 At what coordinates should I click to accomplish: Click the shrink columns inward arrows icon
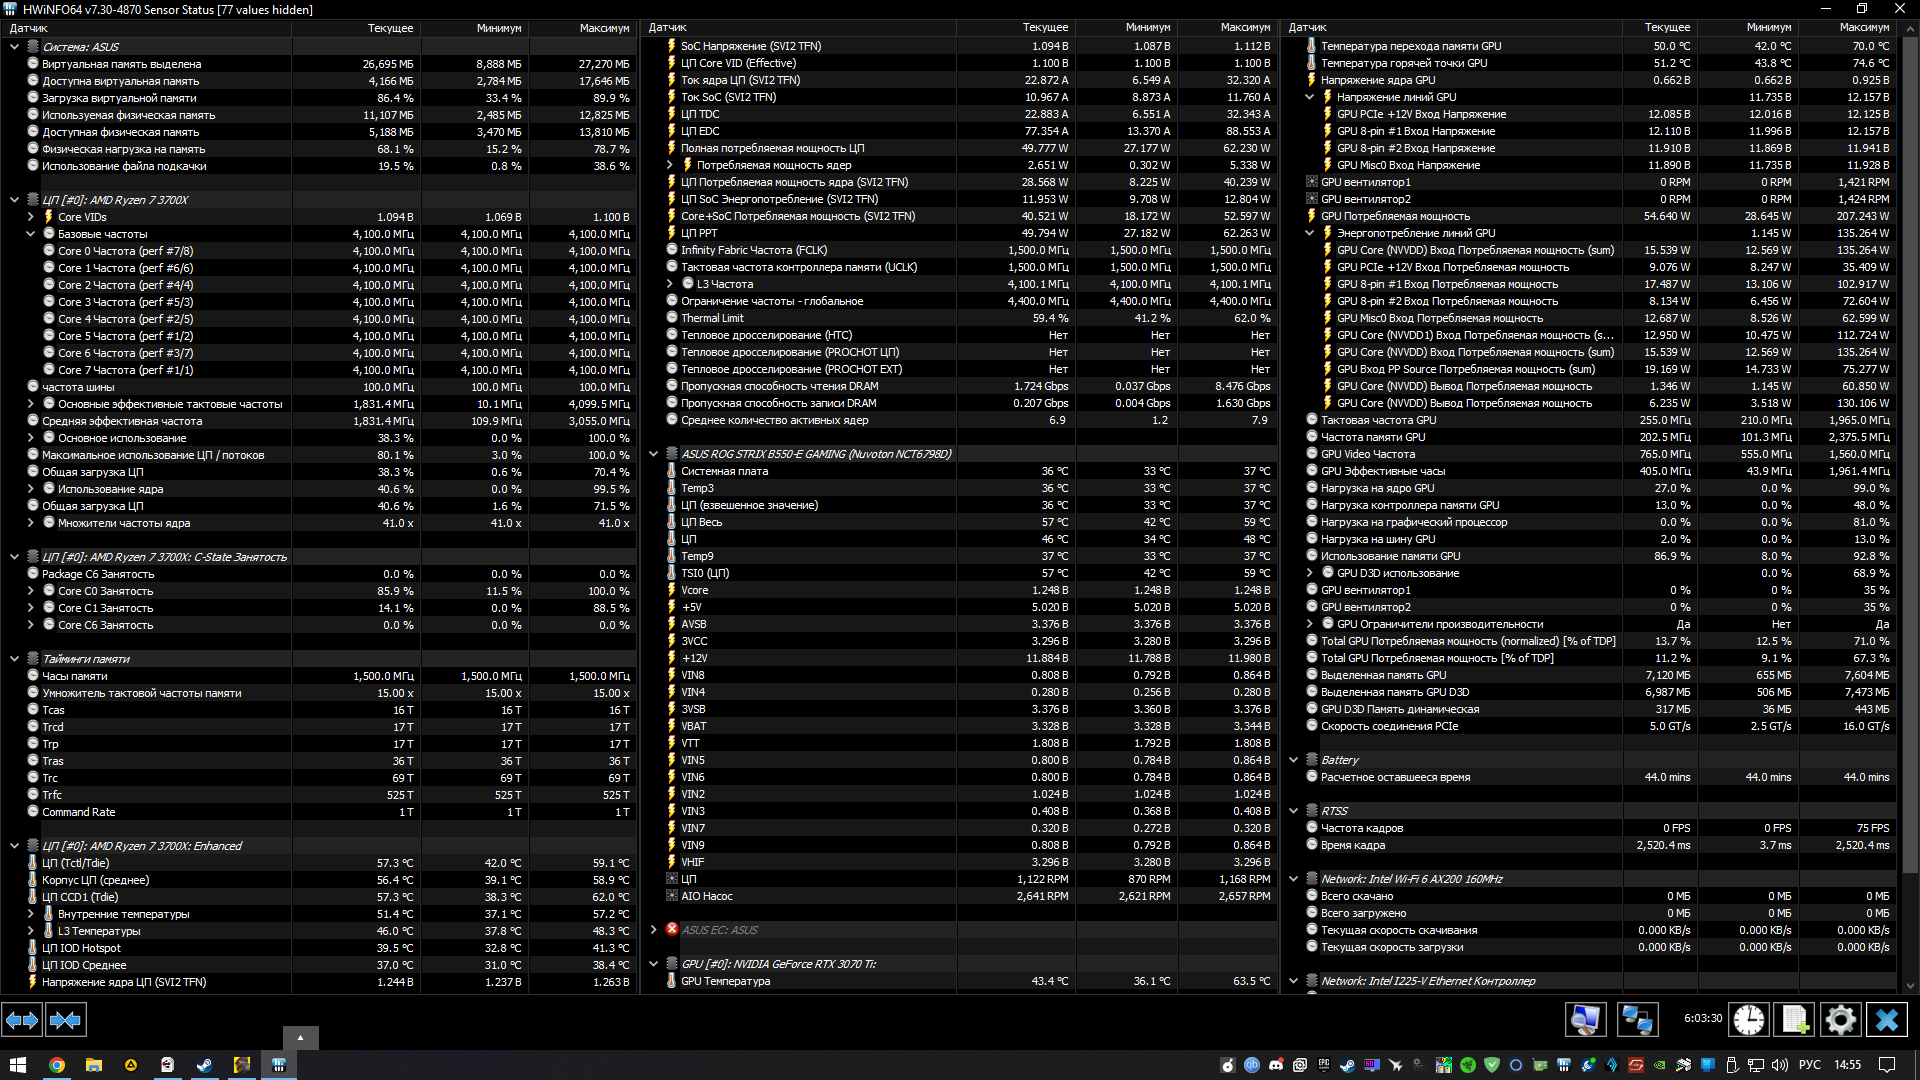click(x=65, y=1020)
